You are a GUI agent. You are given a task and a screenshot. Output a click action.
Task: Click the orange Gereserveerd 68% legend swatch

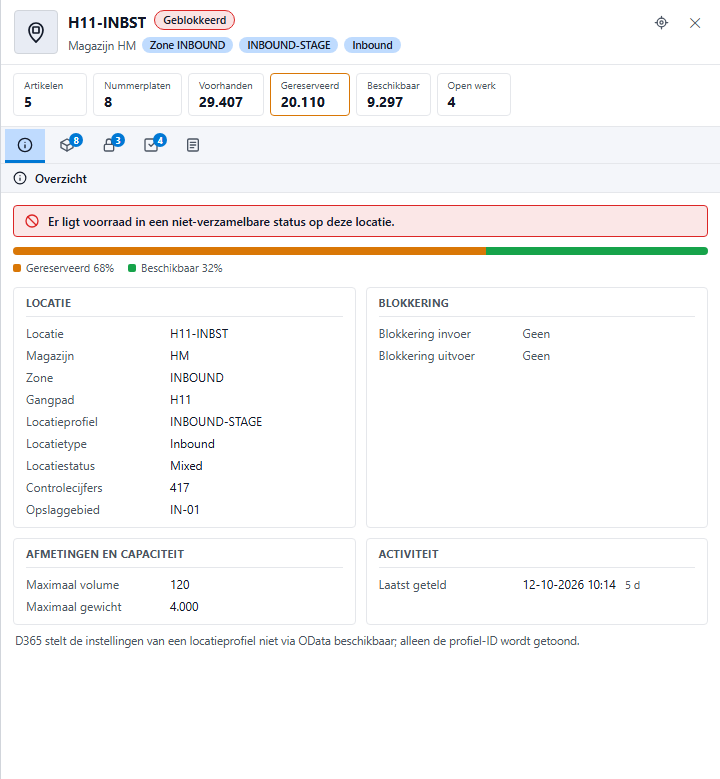point(17,268)
